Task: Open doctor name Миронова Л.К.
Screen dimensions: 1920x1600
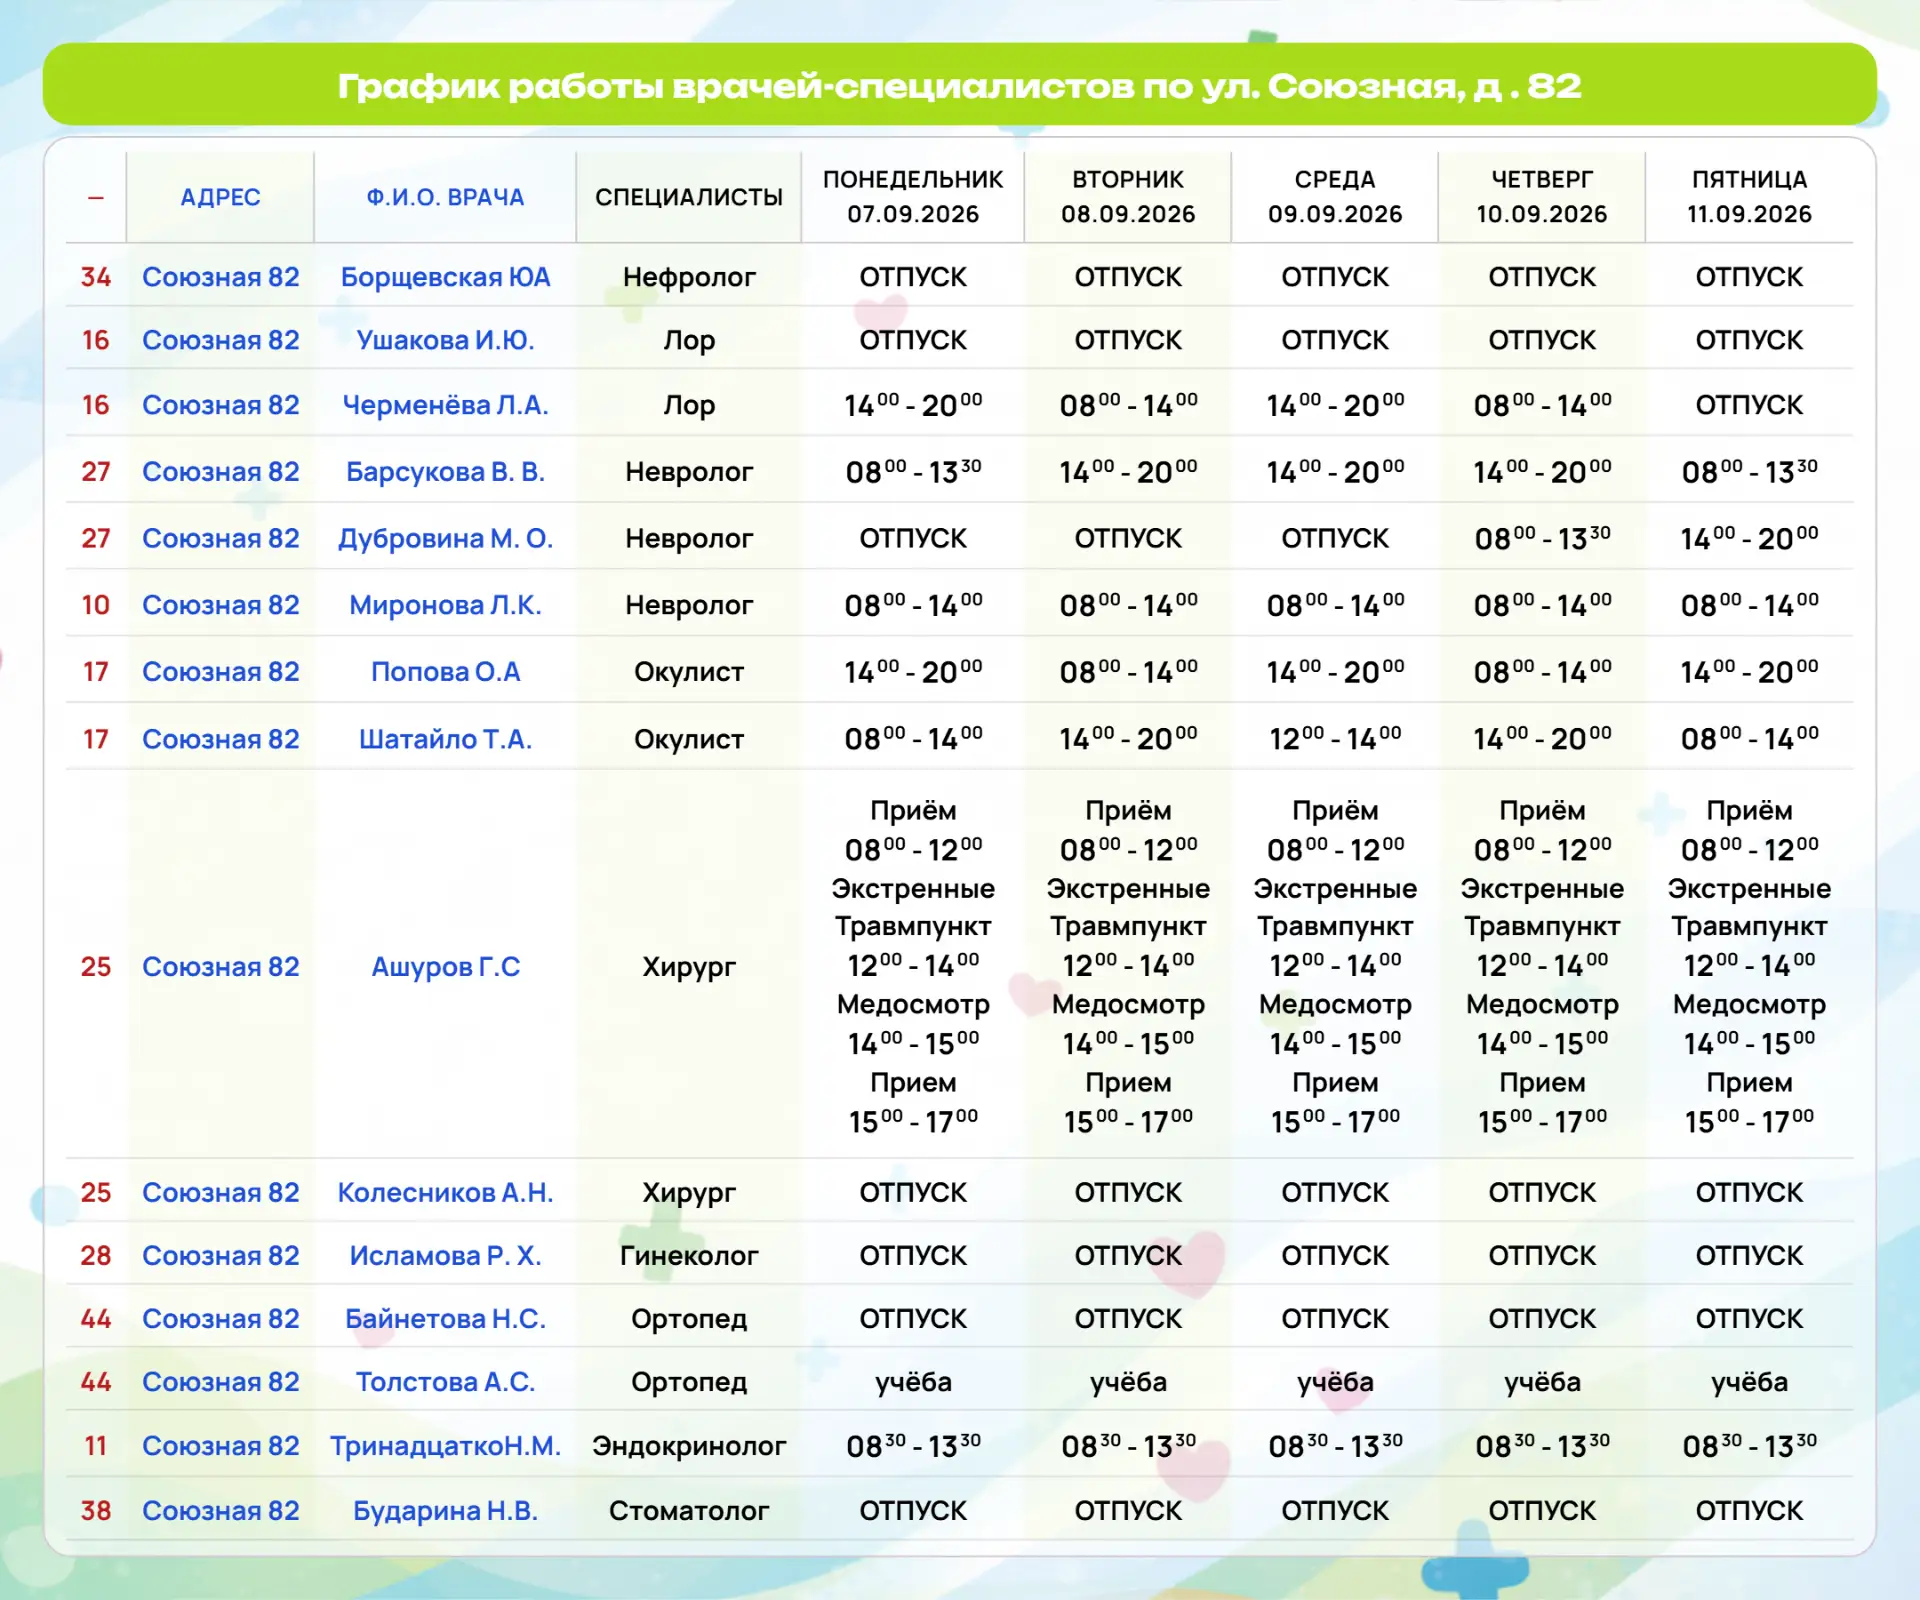Action: pyautogui.click(x=445, y=605)
